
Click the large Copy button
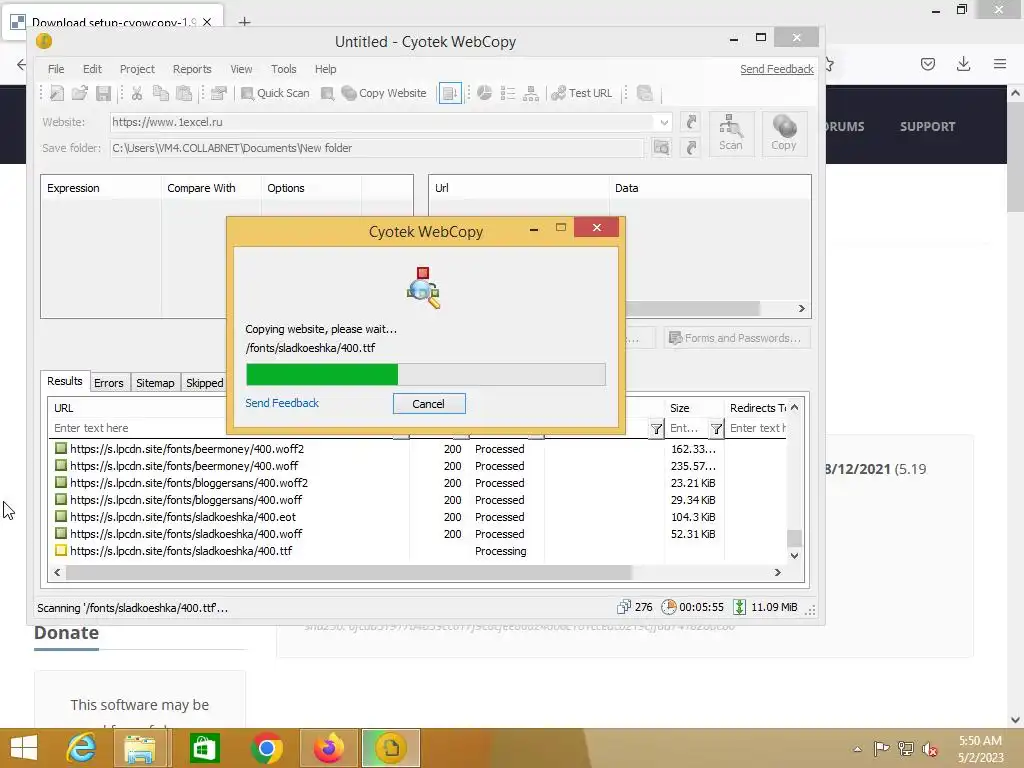784,133
